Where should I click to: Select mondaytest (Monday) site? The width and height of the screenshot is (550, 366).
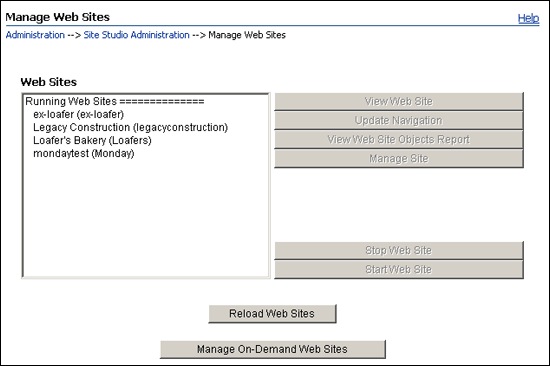[x=146, y=153]
